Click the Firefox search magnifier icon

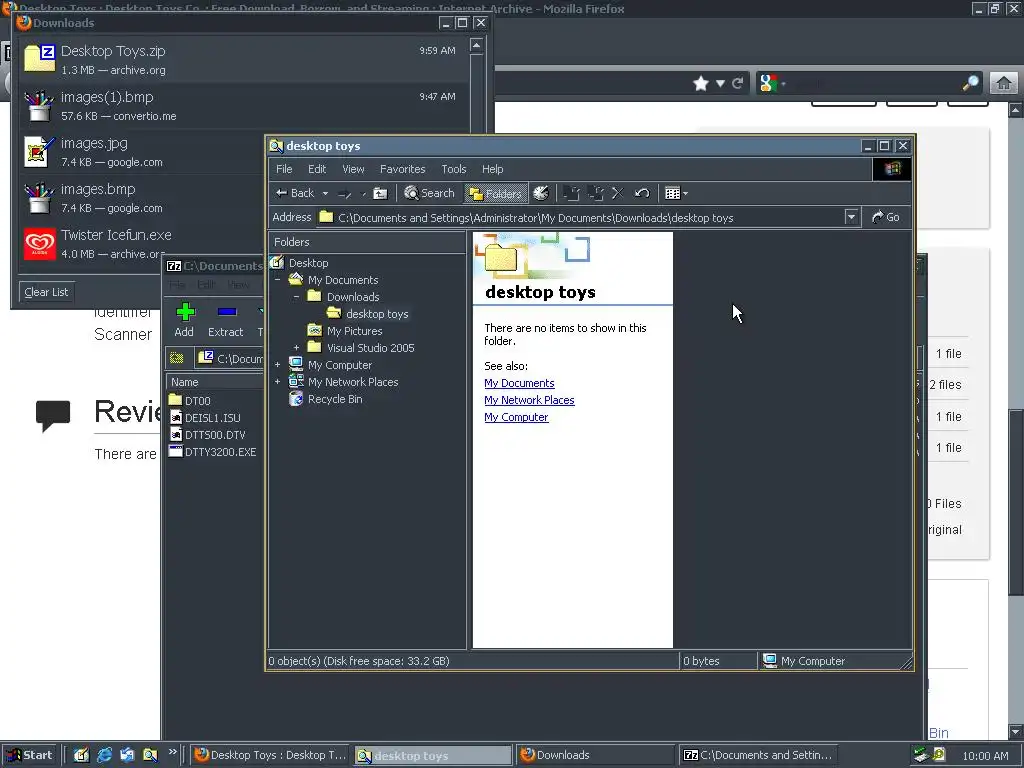[971, 84]
